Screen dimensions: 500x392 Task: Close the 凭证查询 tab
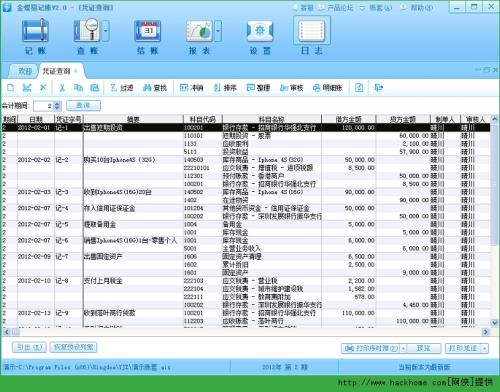click(76, 71)
